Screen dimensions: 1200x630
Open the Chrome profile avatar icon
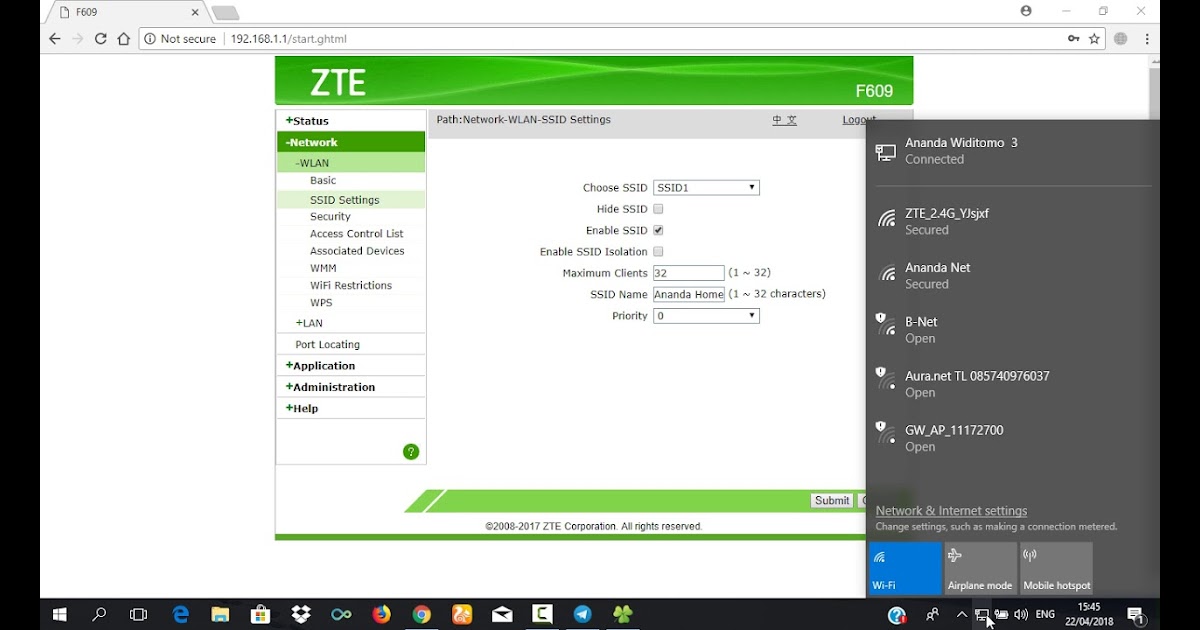click(x=1026, y=11)
